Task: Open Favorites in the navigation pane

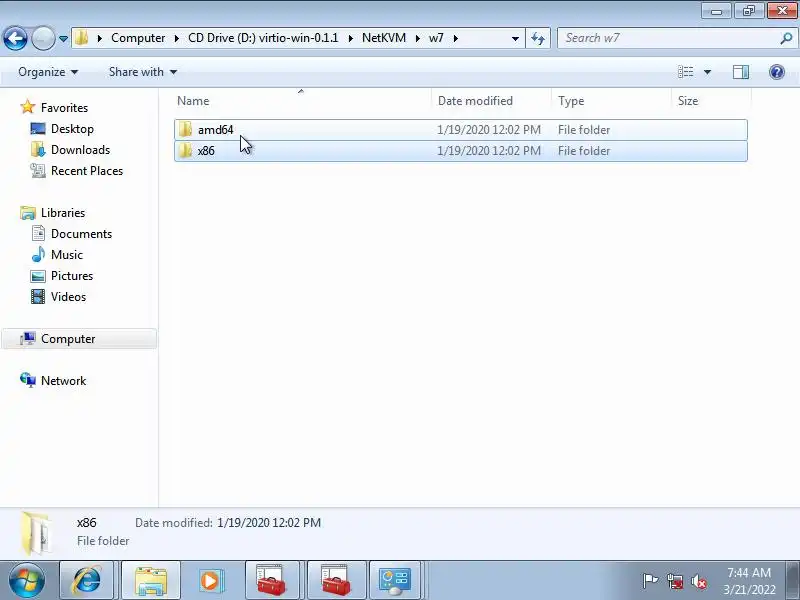Action: coord(64,108)
